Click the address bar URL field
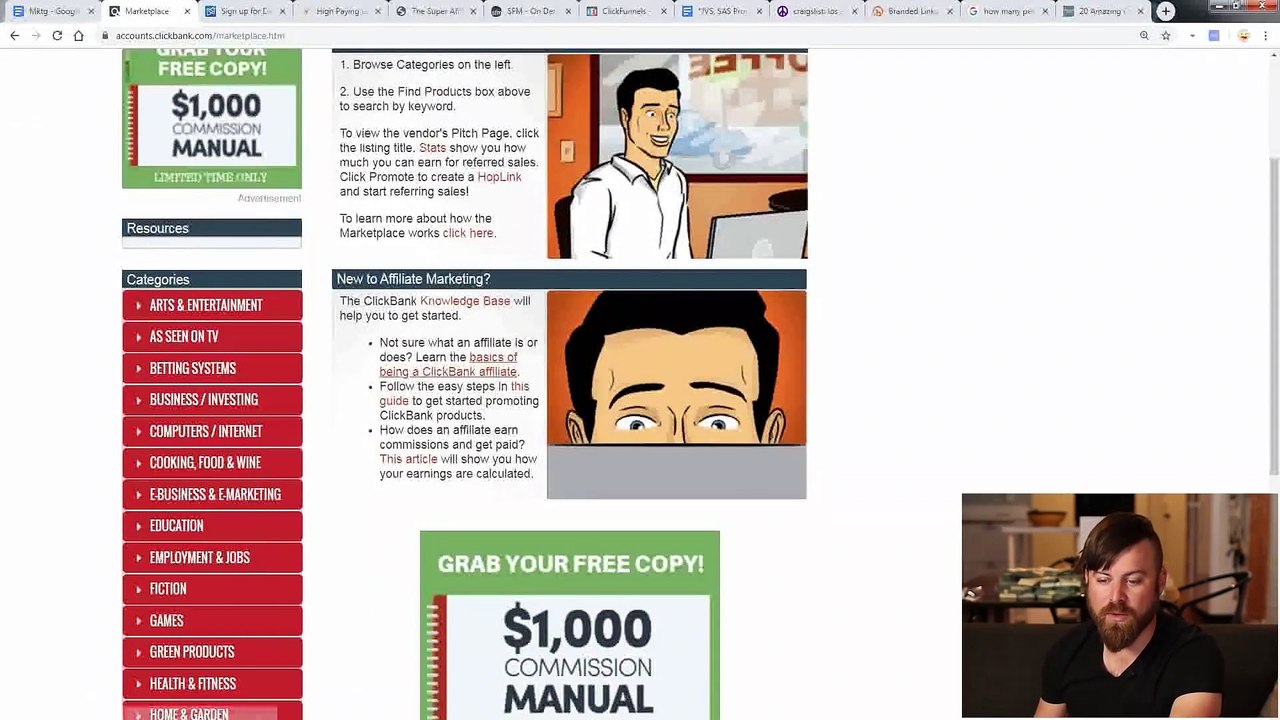 (x=620, y=35)
